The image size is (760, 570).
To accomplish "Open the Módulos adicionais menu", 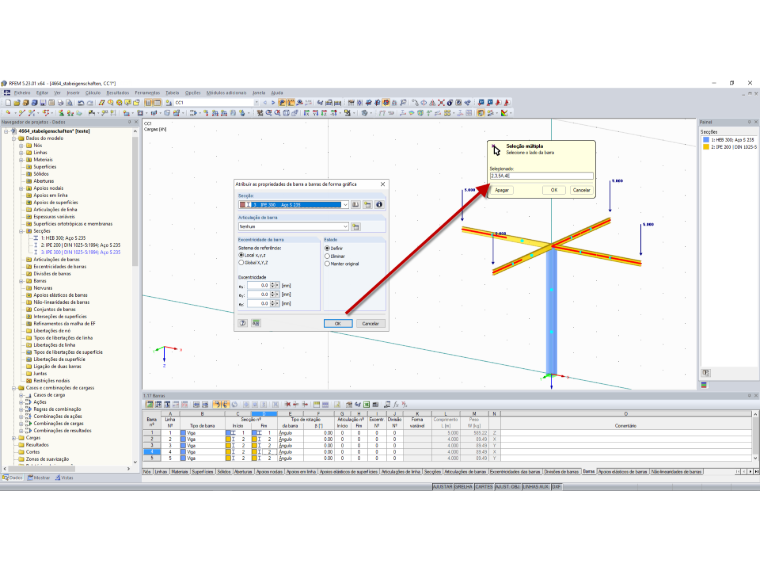I will [226, 93].
